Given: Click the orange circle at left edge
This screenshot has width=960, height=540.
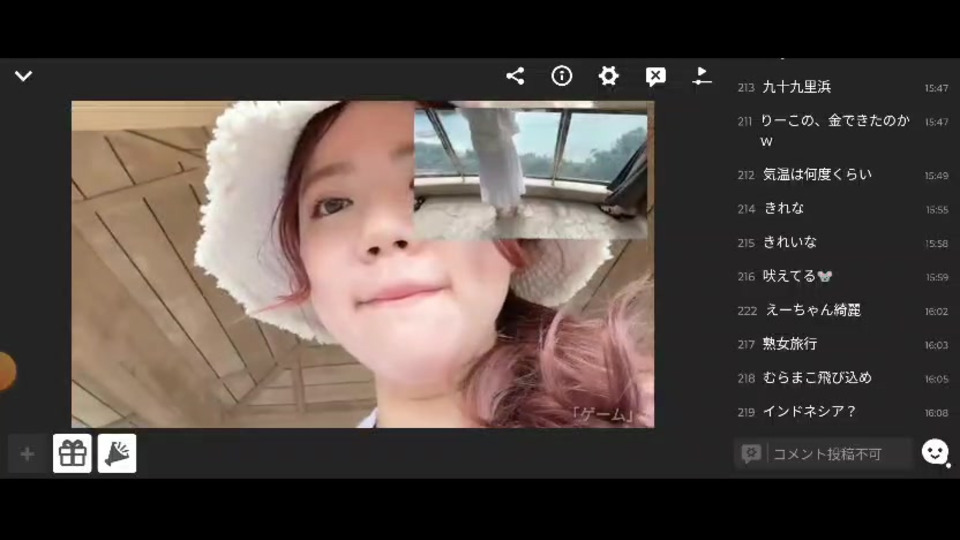Looking at the screenshot, I should 7,371.
